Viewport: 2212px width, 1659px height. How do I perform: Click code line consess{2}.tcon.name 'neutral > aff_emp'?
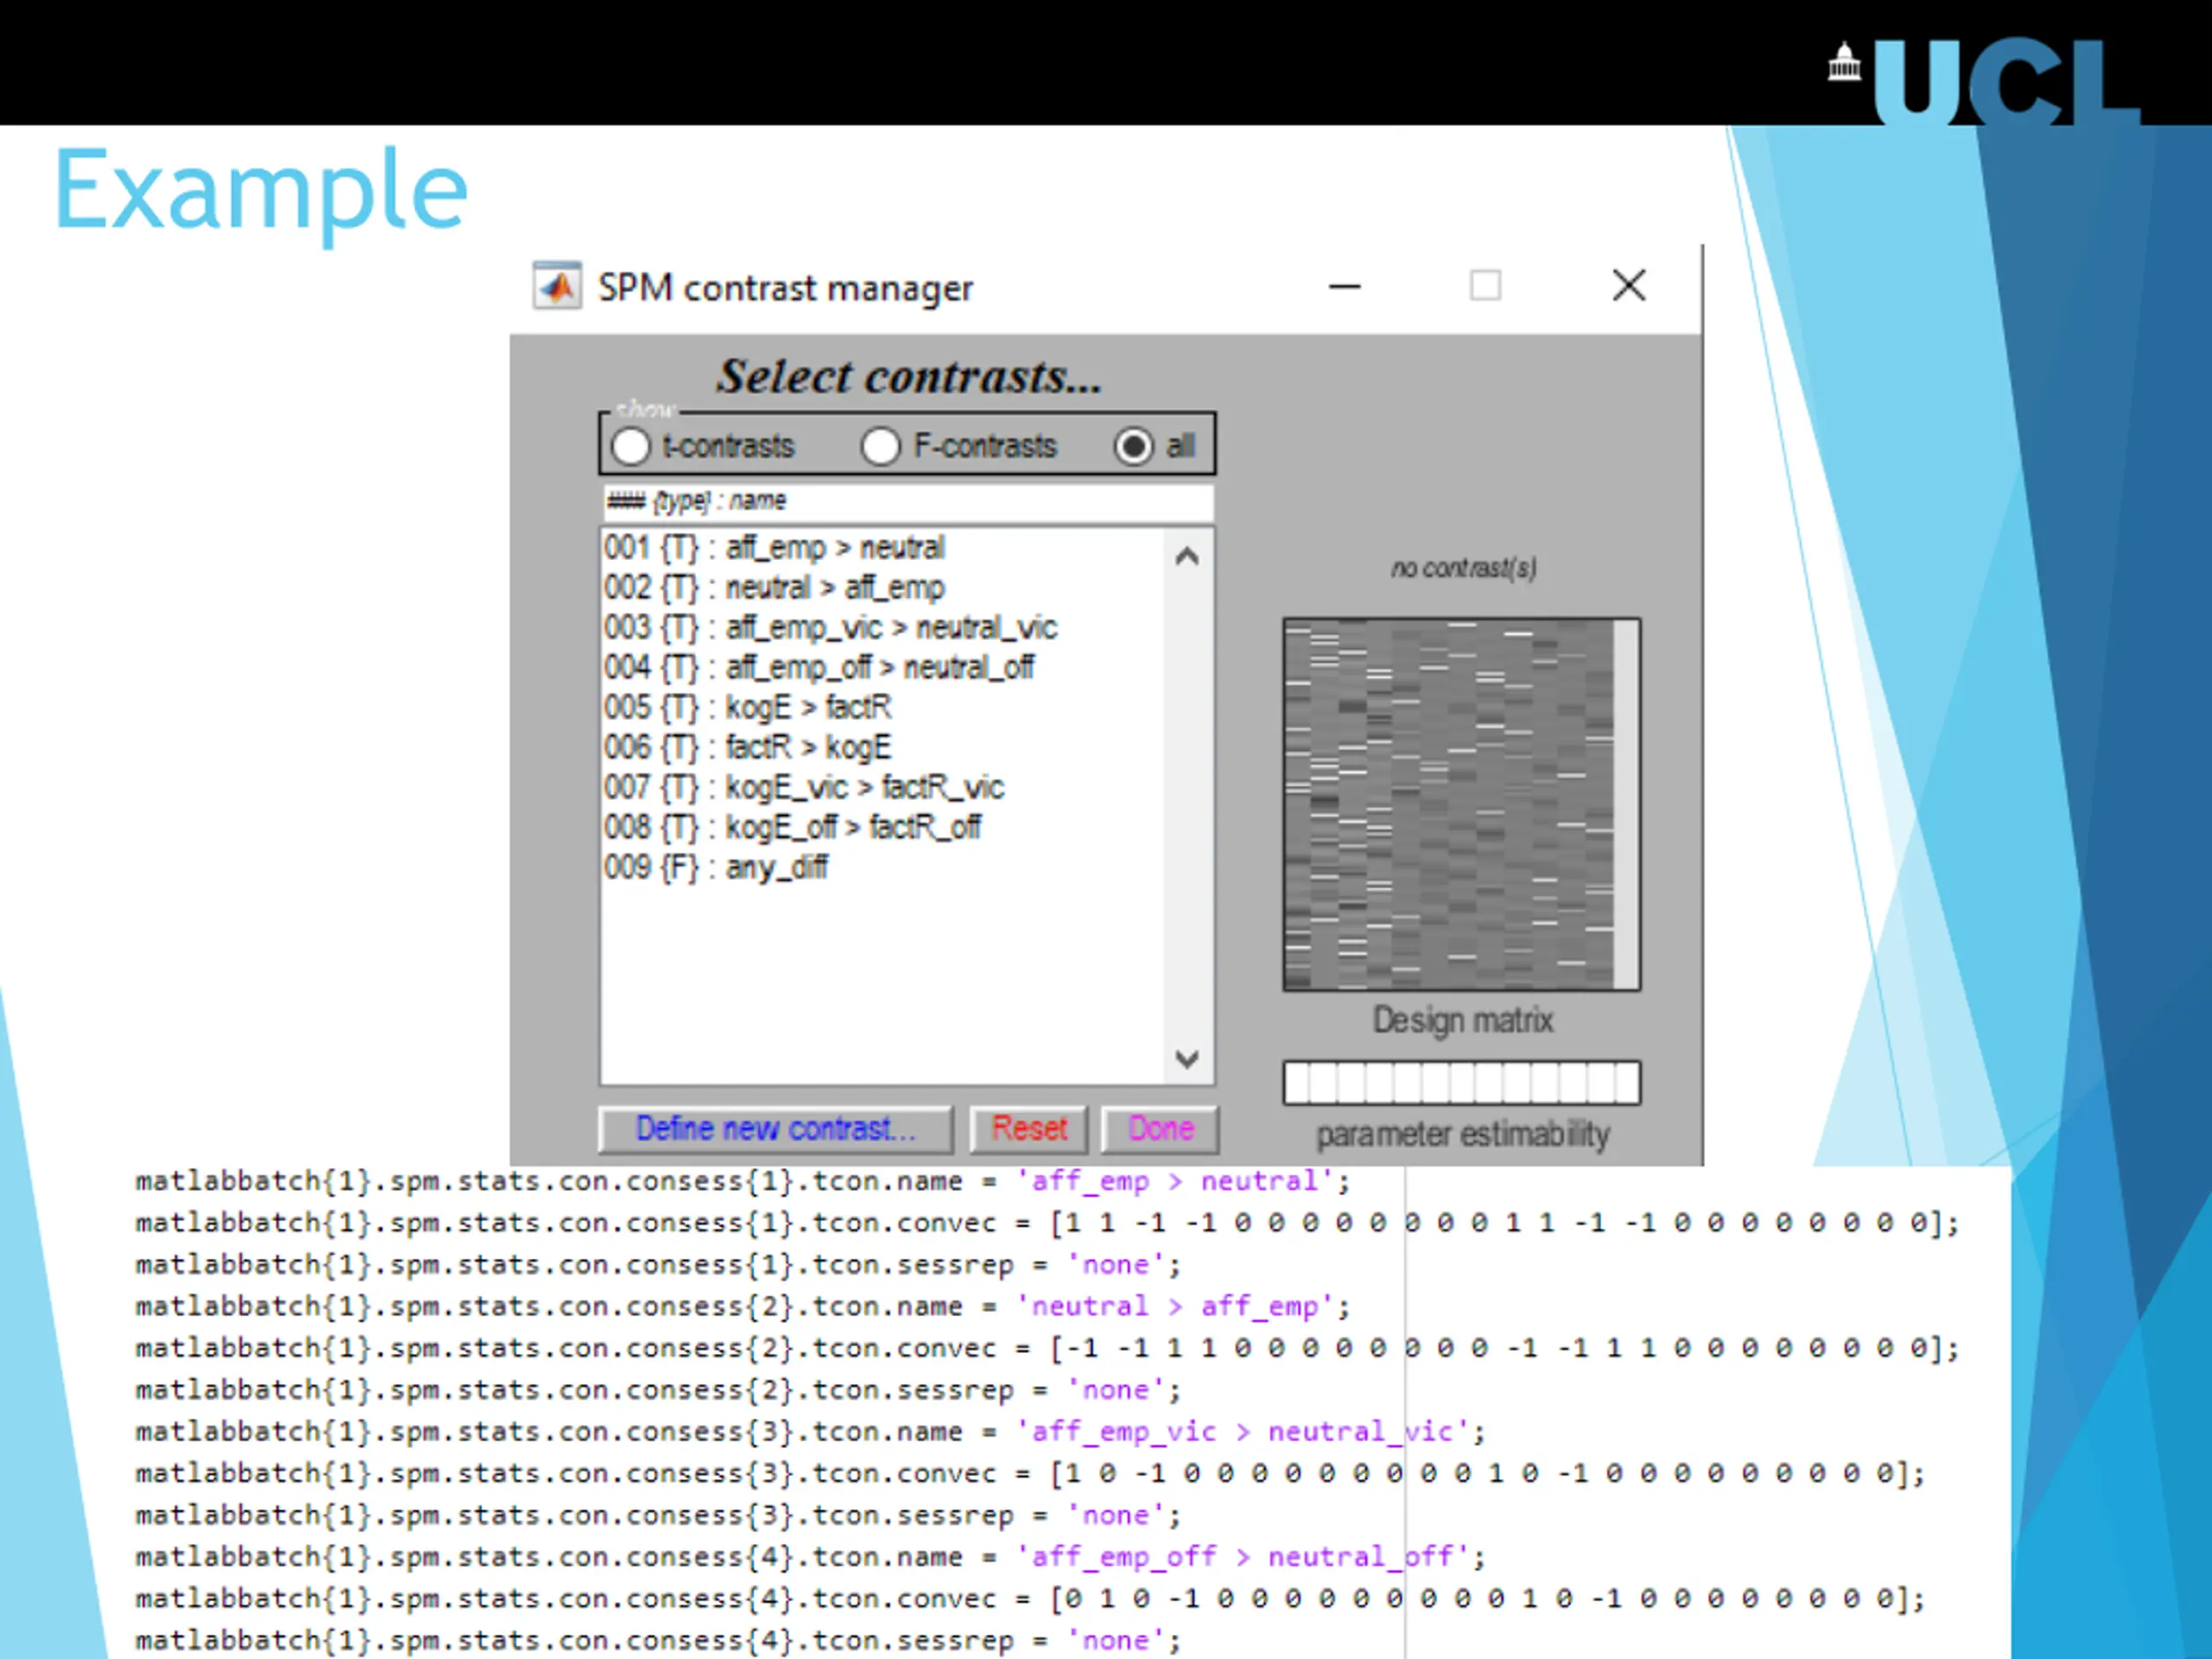click(x=743, y=1307)
